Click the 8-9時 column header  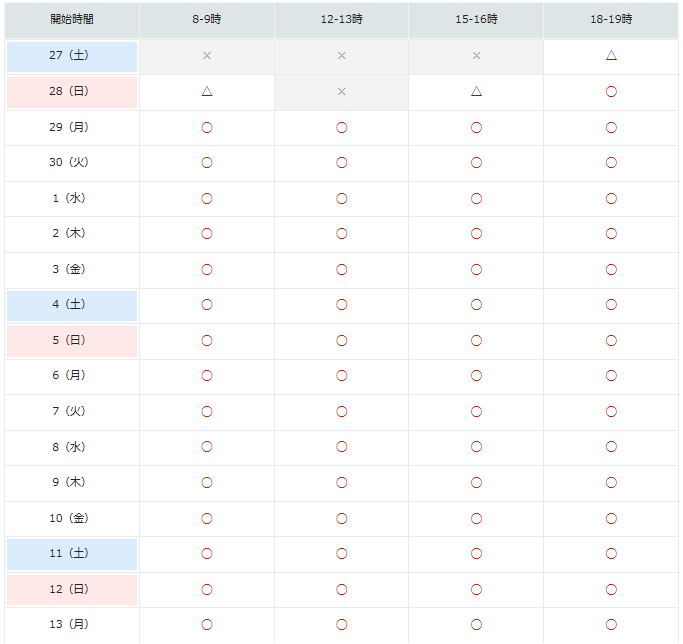coord(207,20)
